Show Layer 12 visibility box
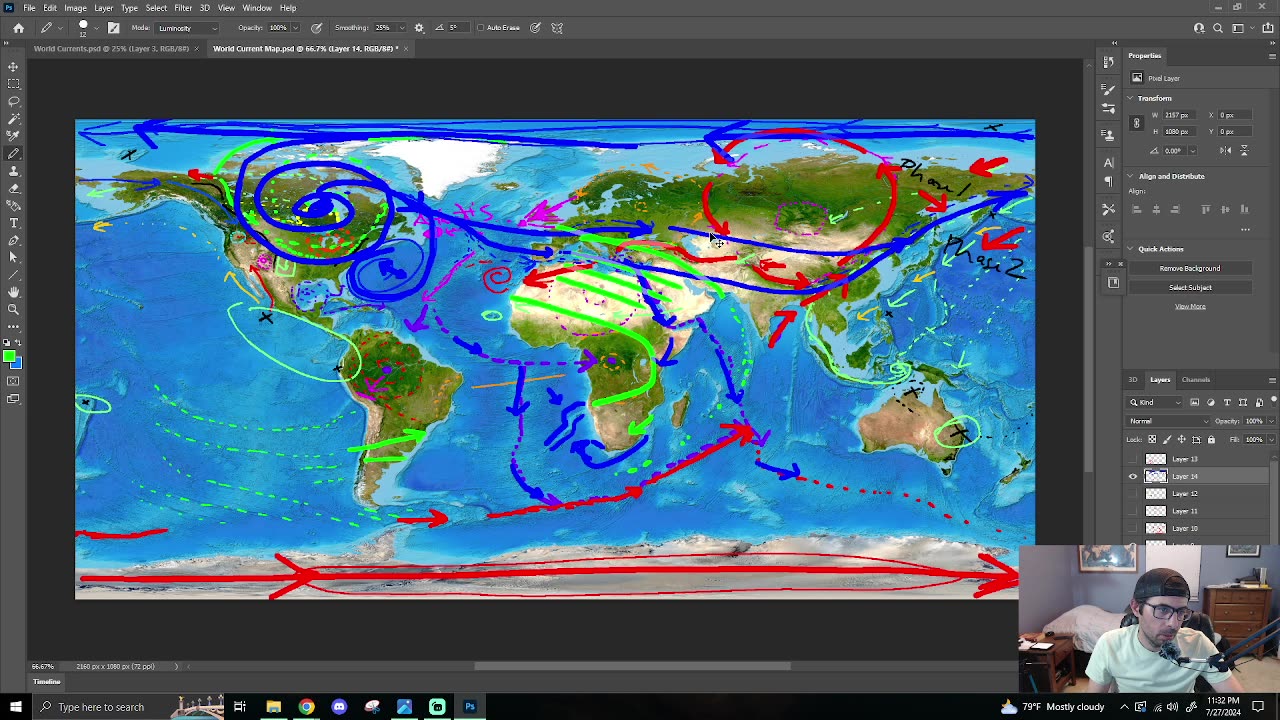 [x=1133, y=494]
